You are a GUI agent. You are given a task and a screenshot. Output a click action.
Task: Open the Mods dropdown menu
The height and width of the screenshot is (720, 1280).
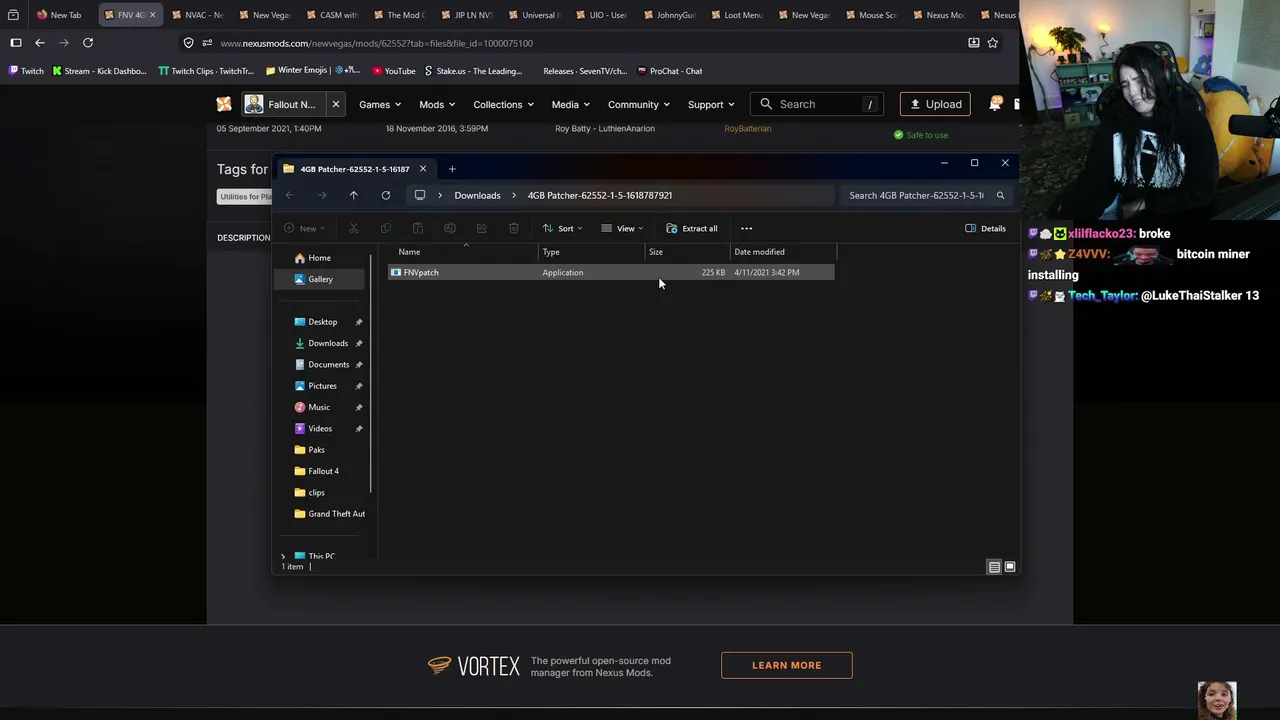pos(437,104)
